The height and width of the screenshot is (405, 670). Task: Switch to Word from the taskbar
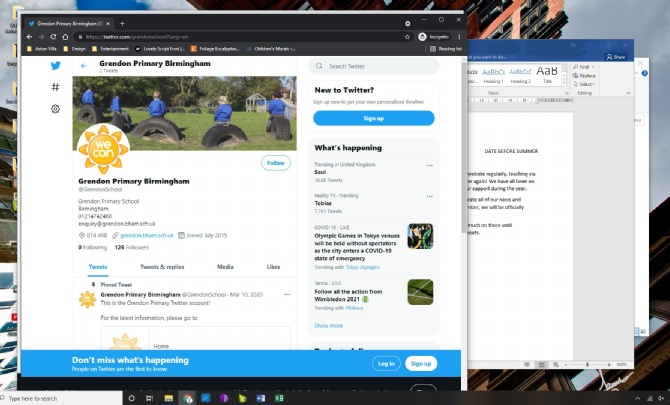coord(260,398)
